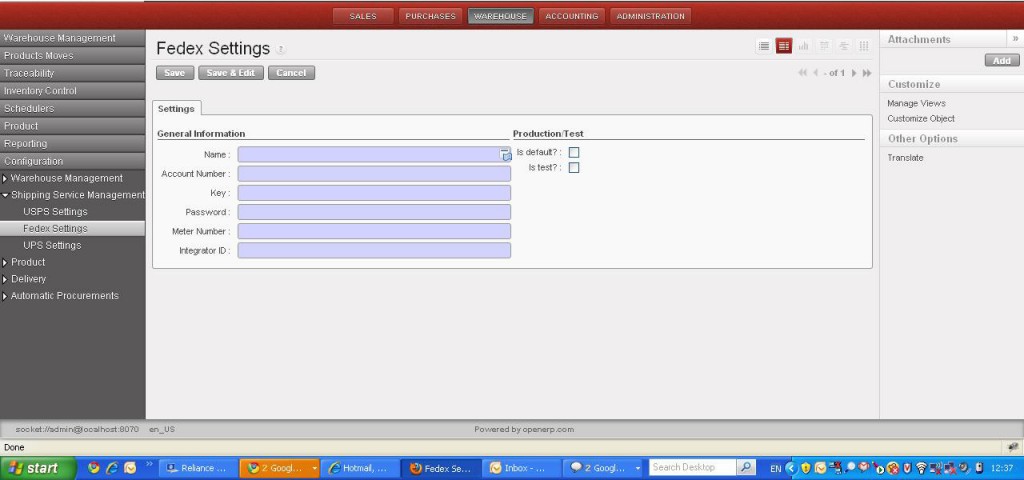Open Firefox Fedex Settings taskbar item
The height and width of the screenshot is (480, 1024).
click(440, 468)
